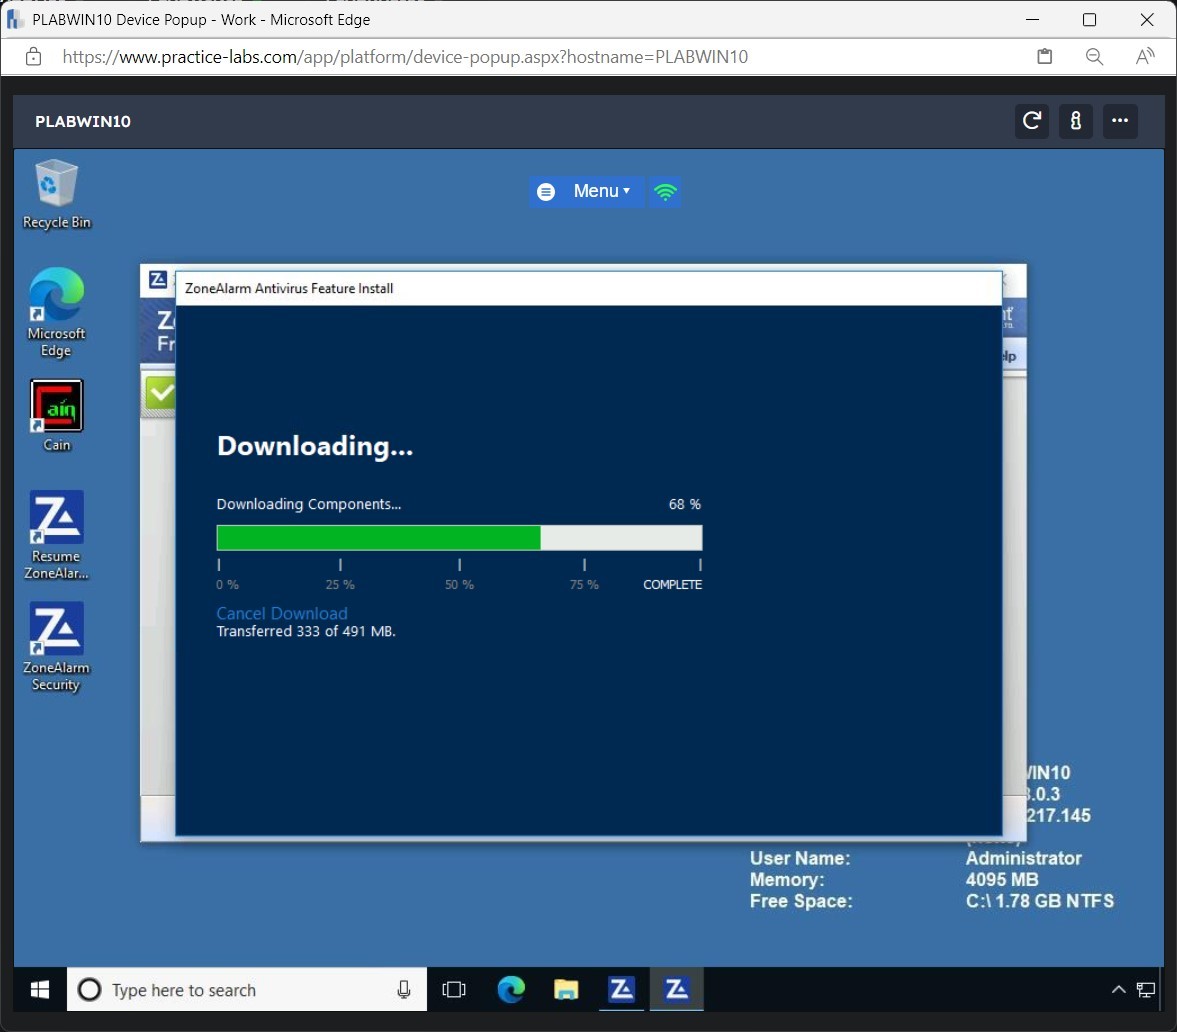Open Task View from the taskbar
The height and width of the screenshot is (1032, 1177).
coord(455,989)
